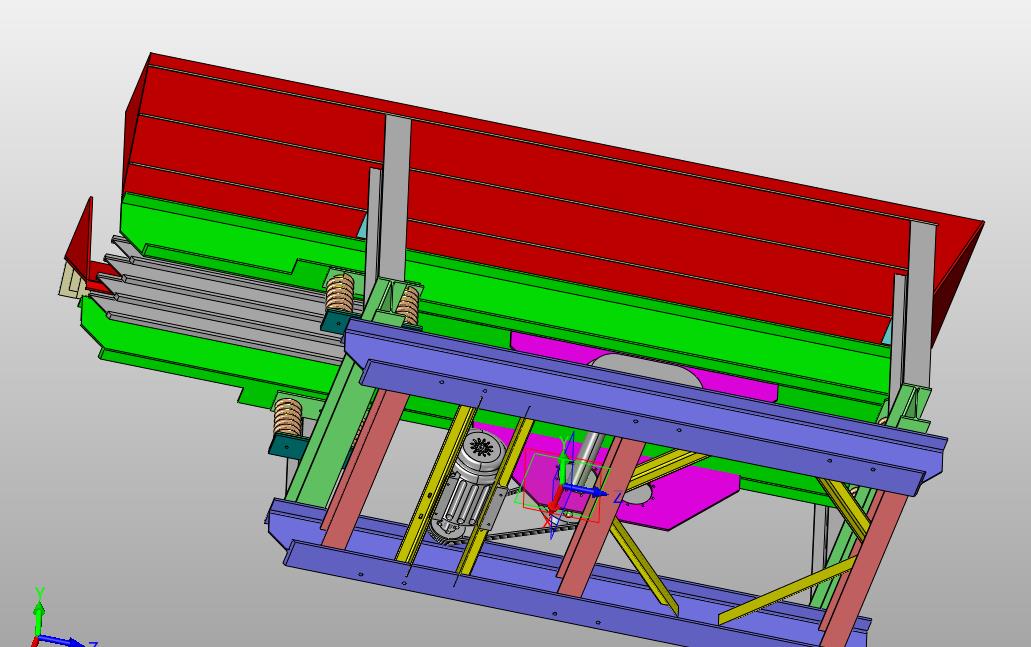
Task: Select the tall gray vertical post on left
Action: pyautogui.click(x=396, y=197)
